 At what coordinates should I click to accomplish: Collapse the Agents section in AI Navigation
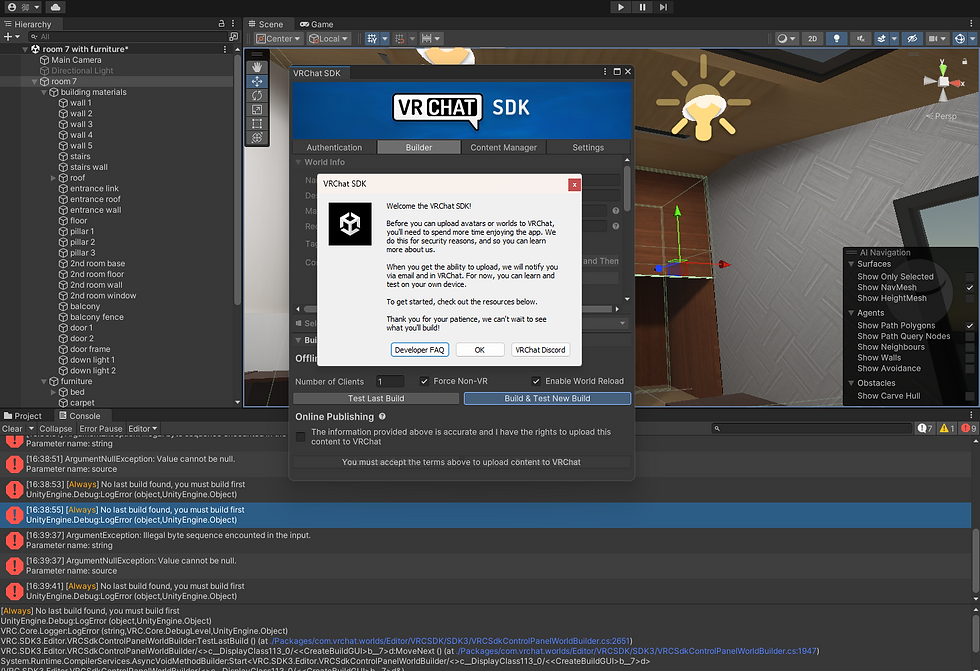point(851,313)
